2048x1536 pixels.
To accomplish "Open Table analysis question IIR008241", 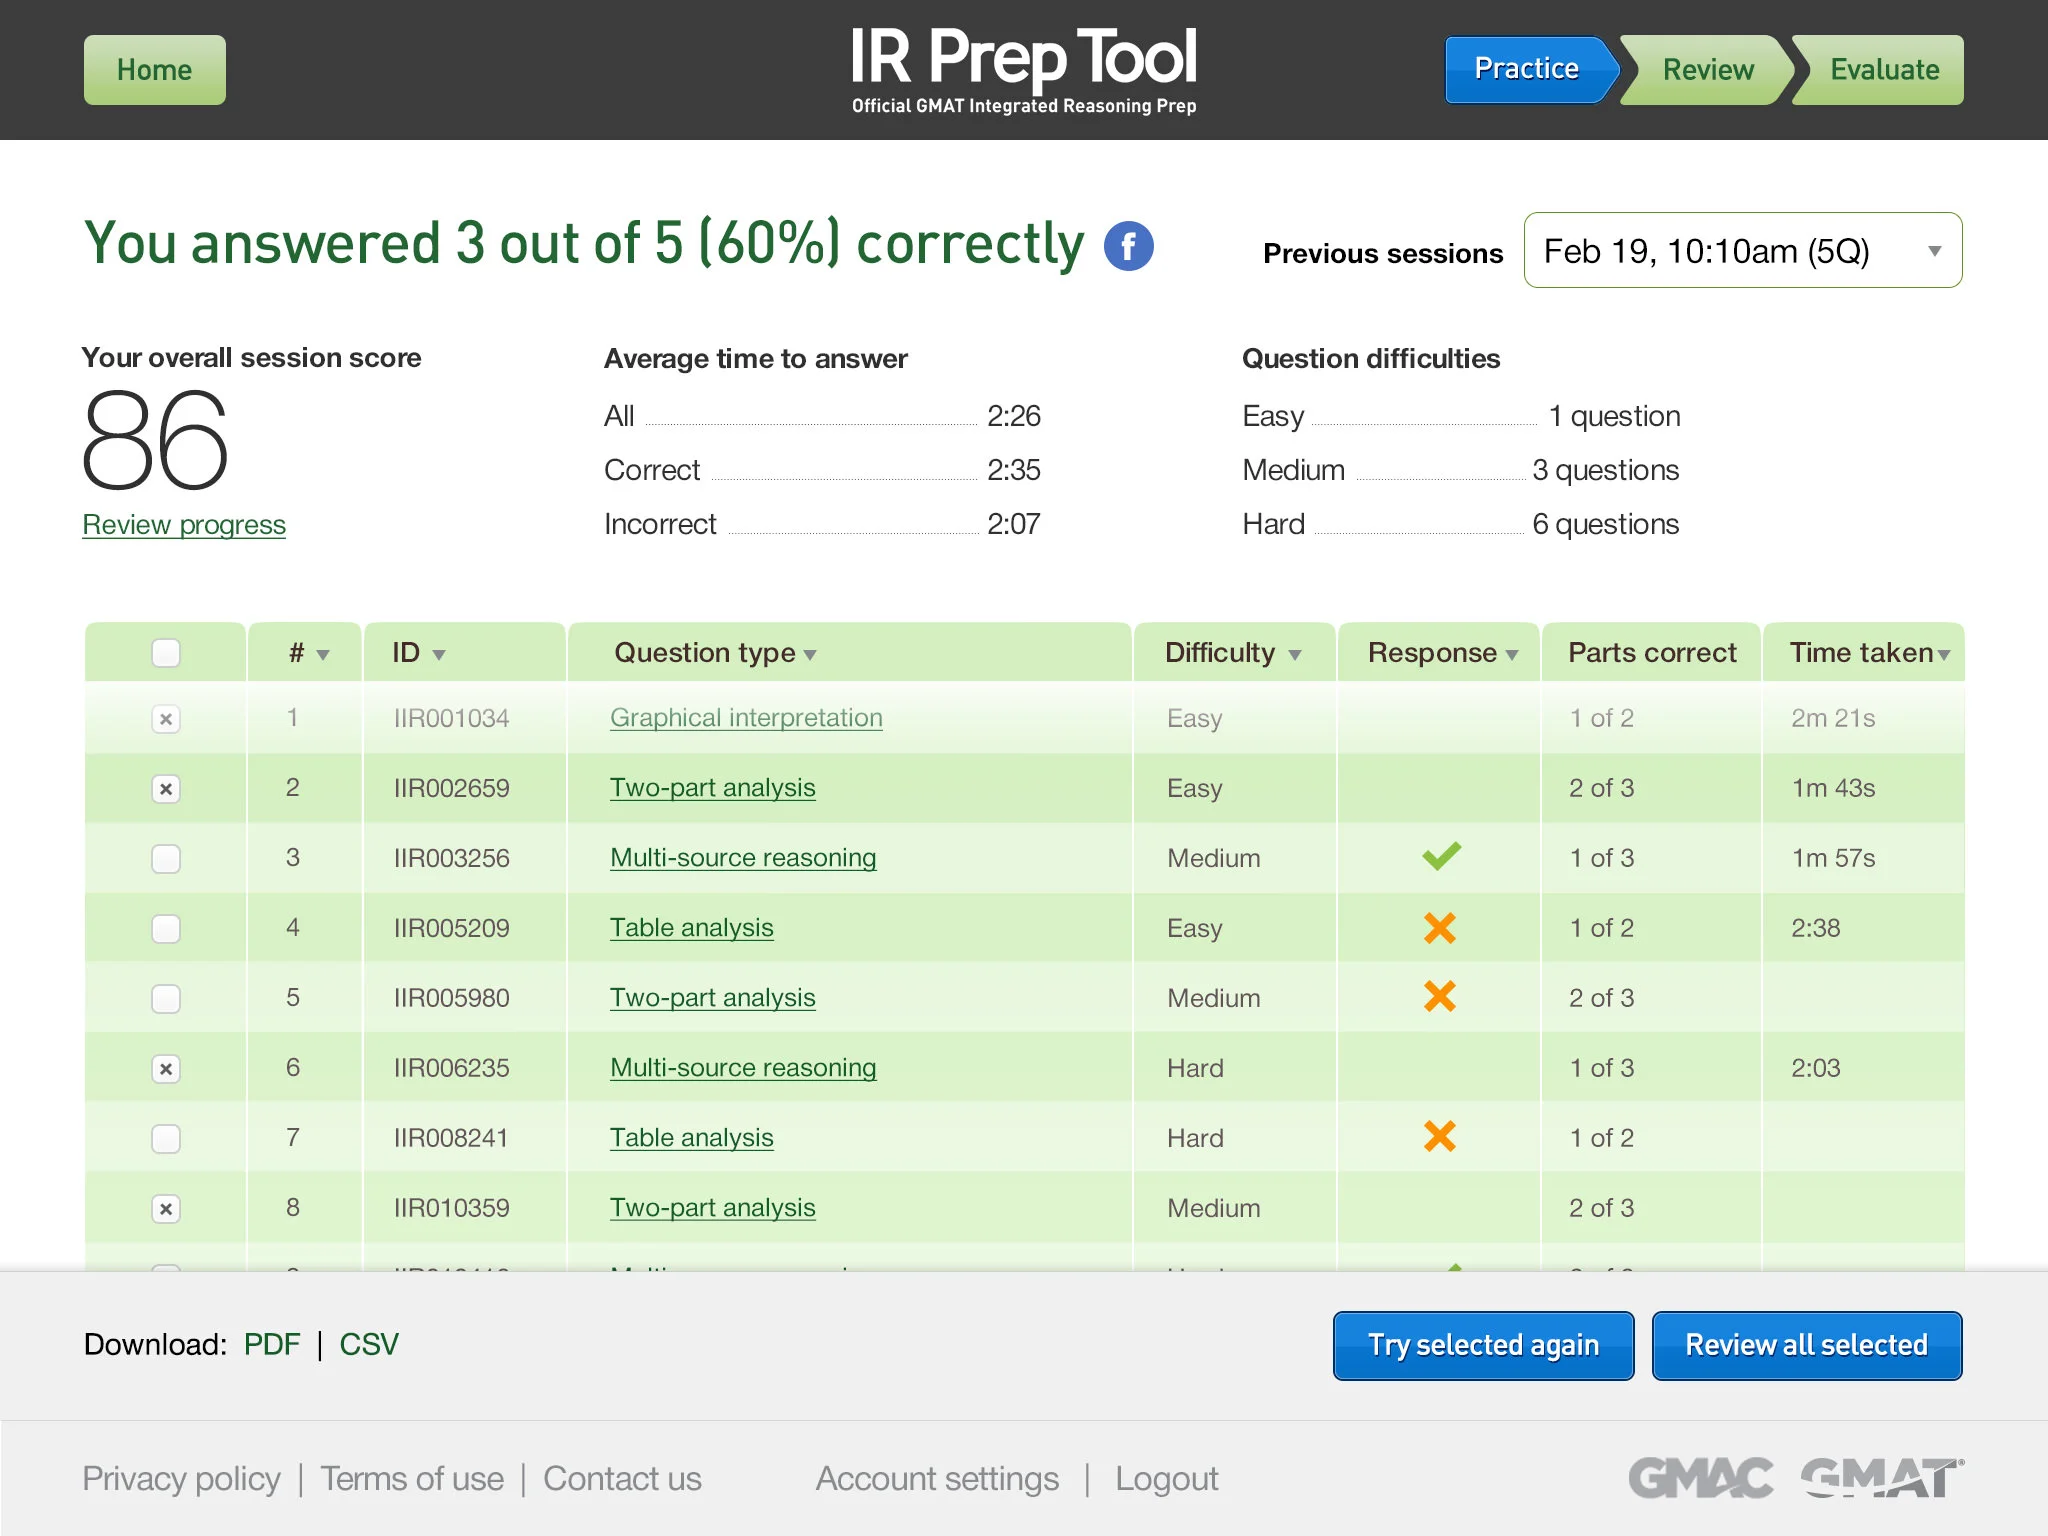I will [691, 1138].
